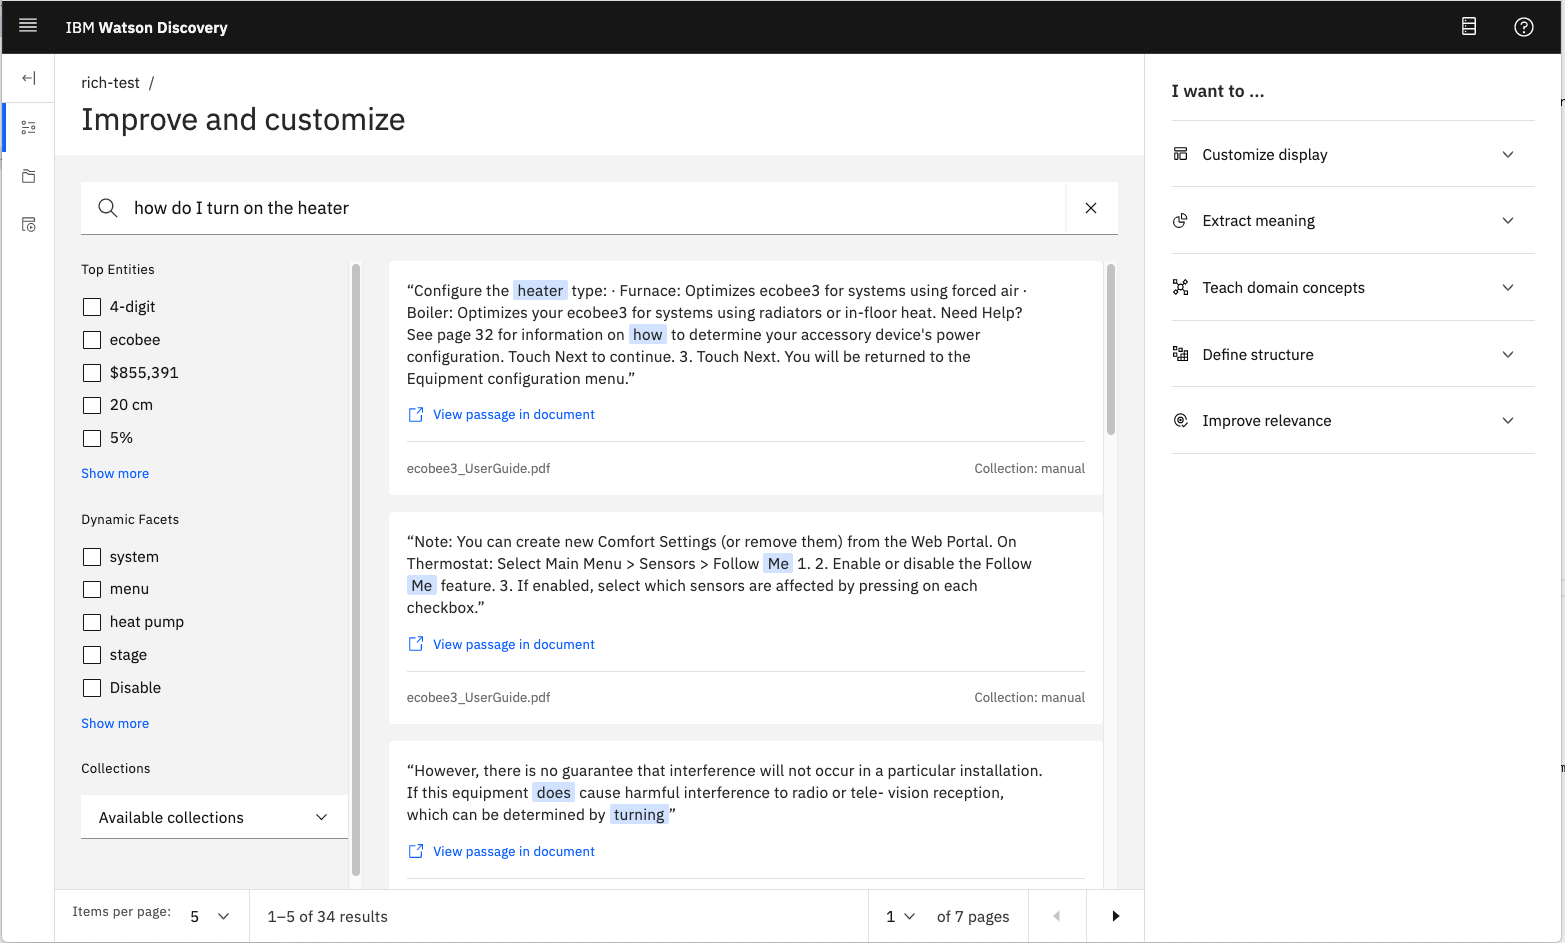Check the system facet checkbox
The width and height of the screenshot is (1565, 943).
[92, 557]
